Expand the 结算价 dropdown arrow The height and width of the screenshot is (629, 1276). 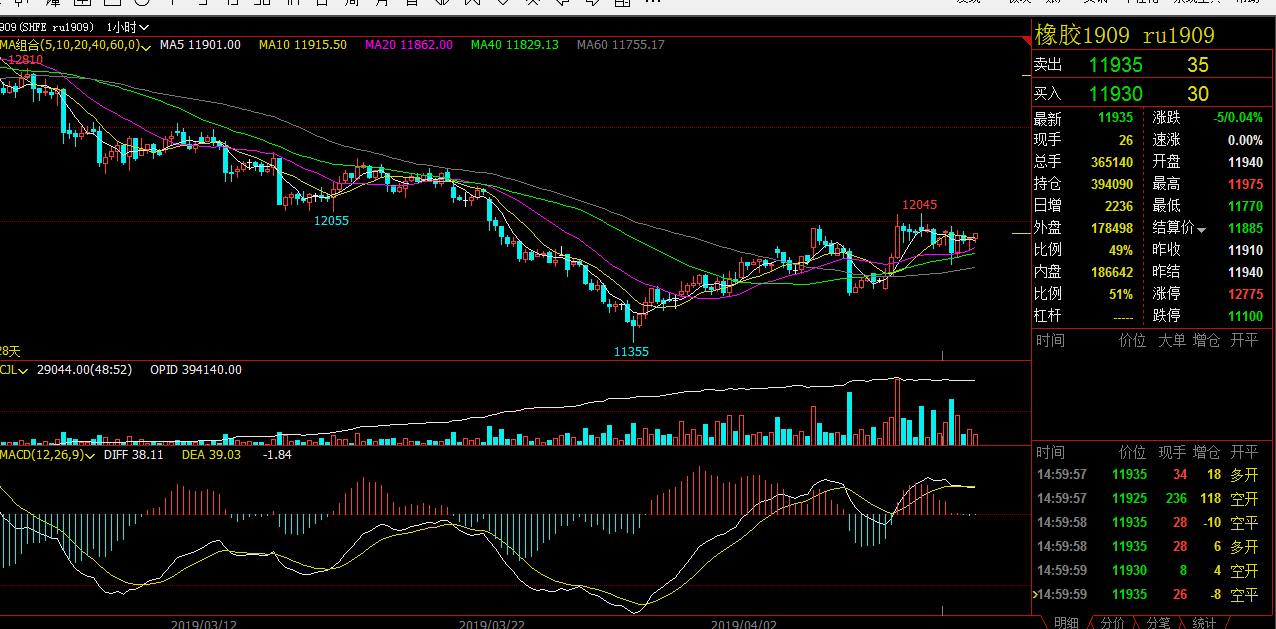(1201, 230)
